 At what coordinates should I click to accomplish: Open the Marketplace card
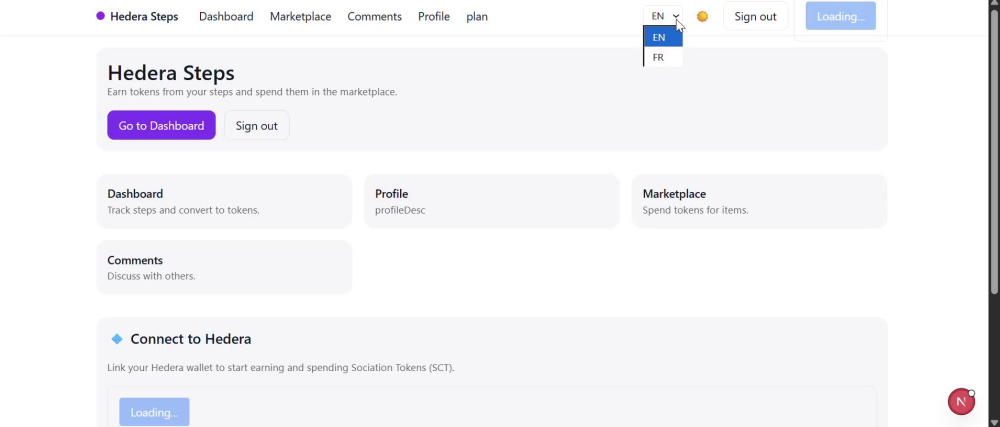[759, 201]
